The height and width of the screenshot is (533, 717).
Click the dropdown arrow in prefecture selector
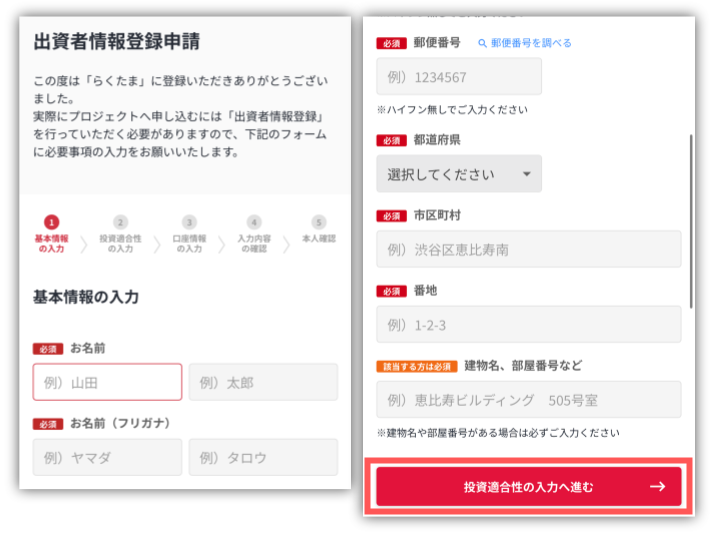point(527,174)
